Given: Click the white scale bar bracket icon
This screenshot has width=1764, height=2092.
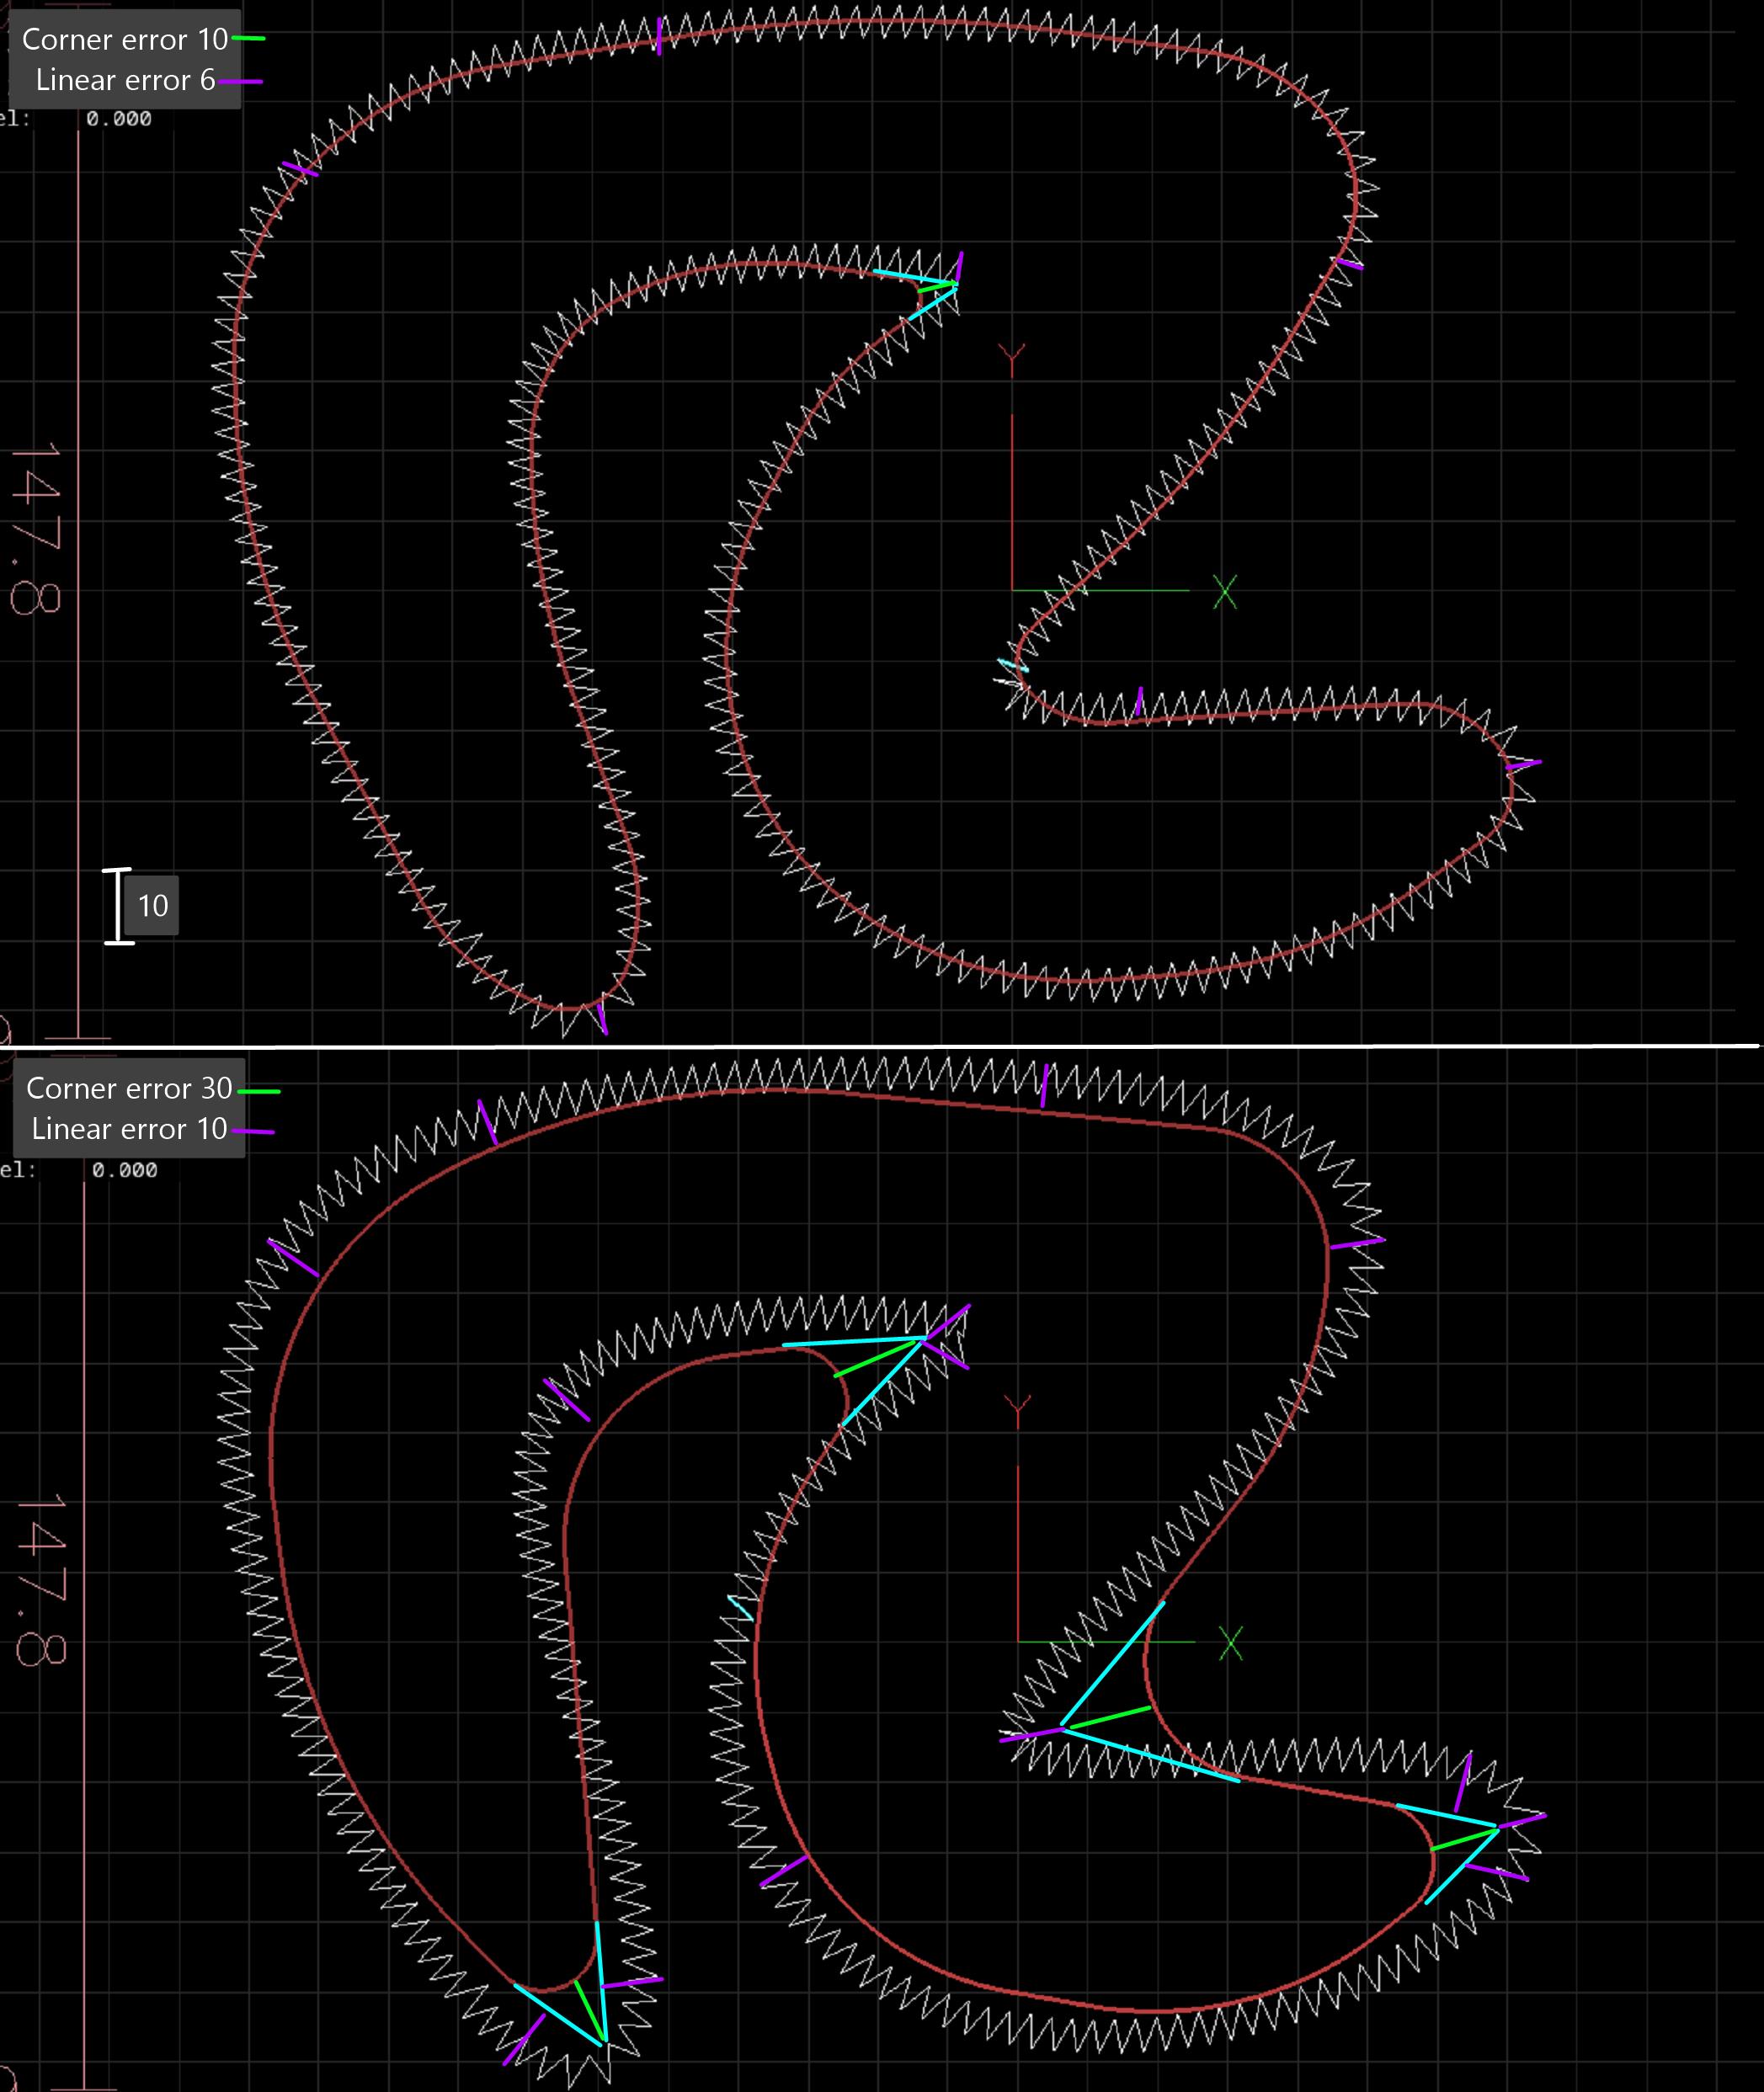Looking at the screenshot, I should pyautogui.click(x=118, y=906).
